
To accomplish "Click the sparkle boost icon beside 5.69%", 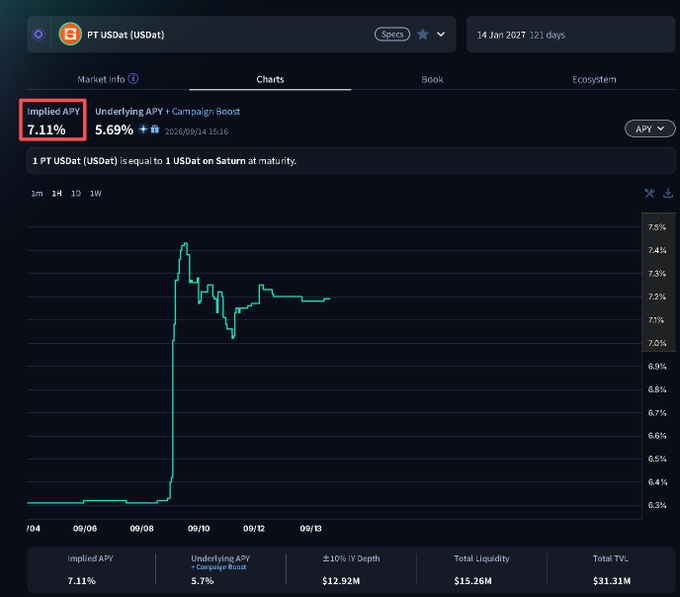I will point(143,129).
